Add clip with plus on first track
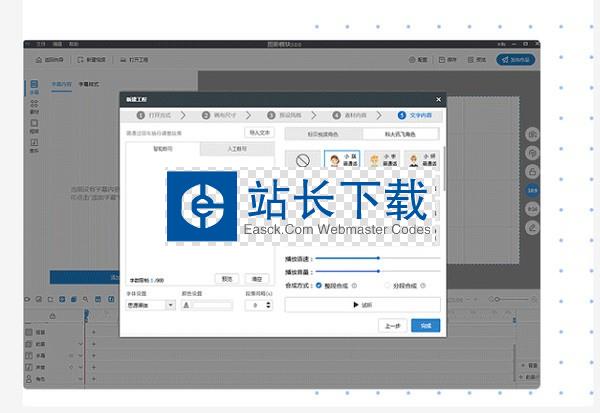The height and width of the screenshot is (413, 600). (94, 332)
